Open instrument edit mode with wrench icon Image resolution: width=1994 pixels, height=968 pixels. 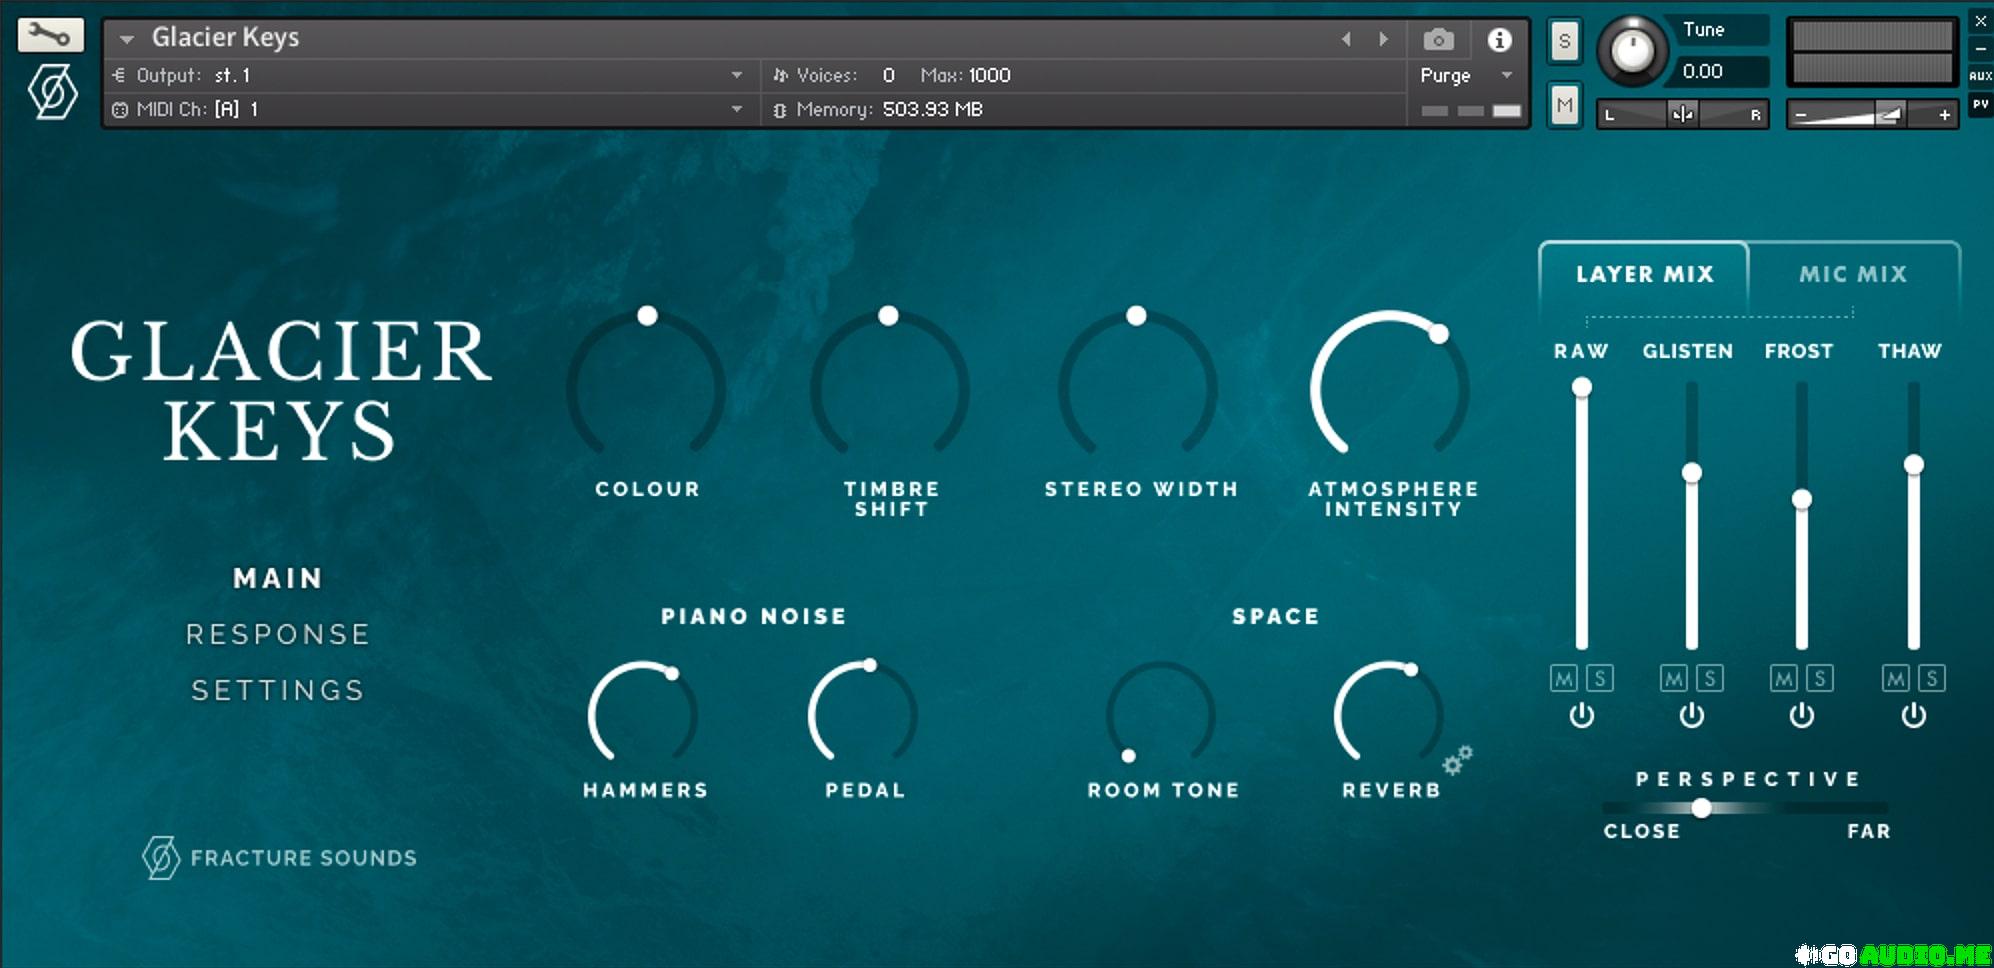49,36
